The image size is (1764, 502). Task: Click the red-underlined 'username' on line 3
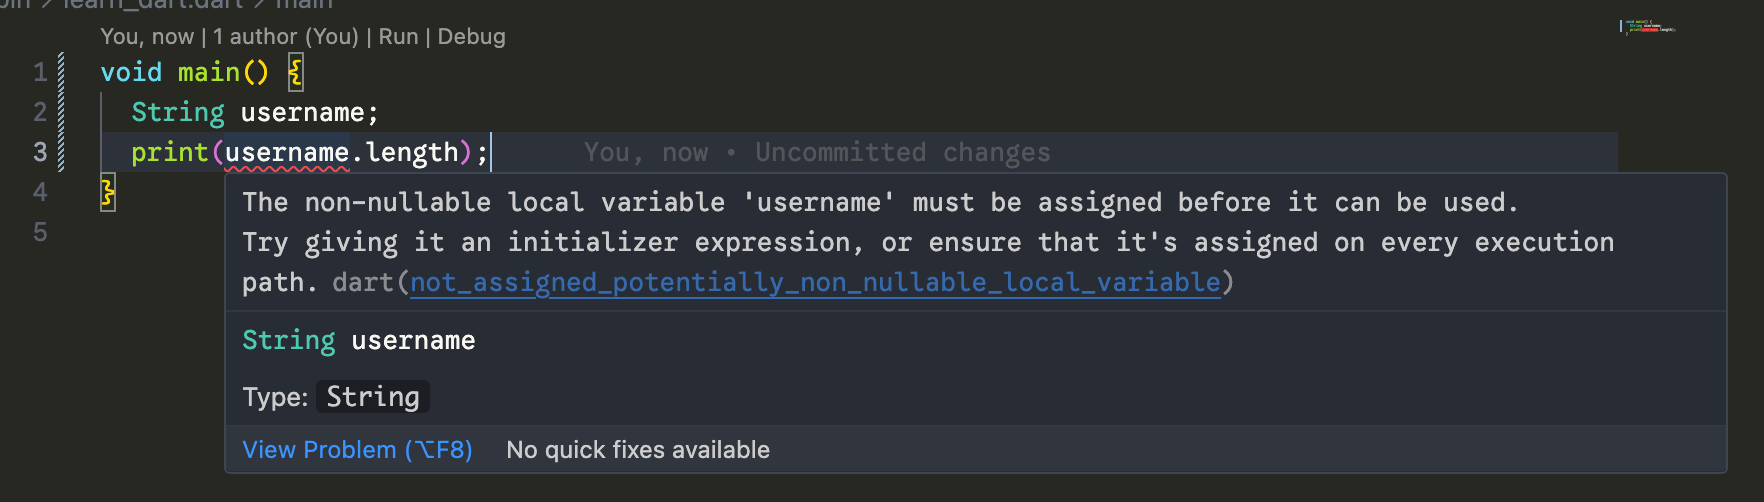point(286,152)
